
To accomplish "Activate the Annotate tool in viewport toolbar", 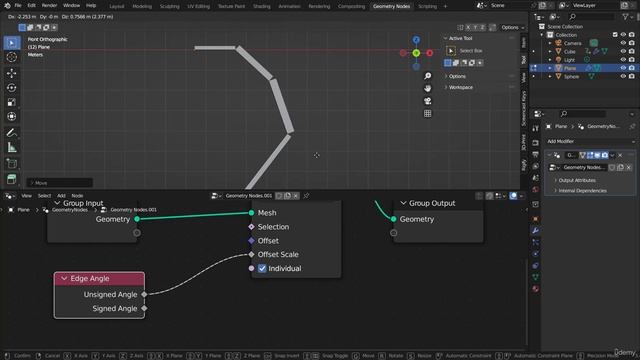I will [12, 133].
